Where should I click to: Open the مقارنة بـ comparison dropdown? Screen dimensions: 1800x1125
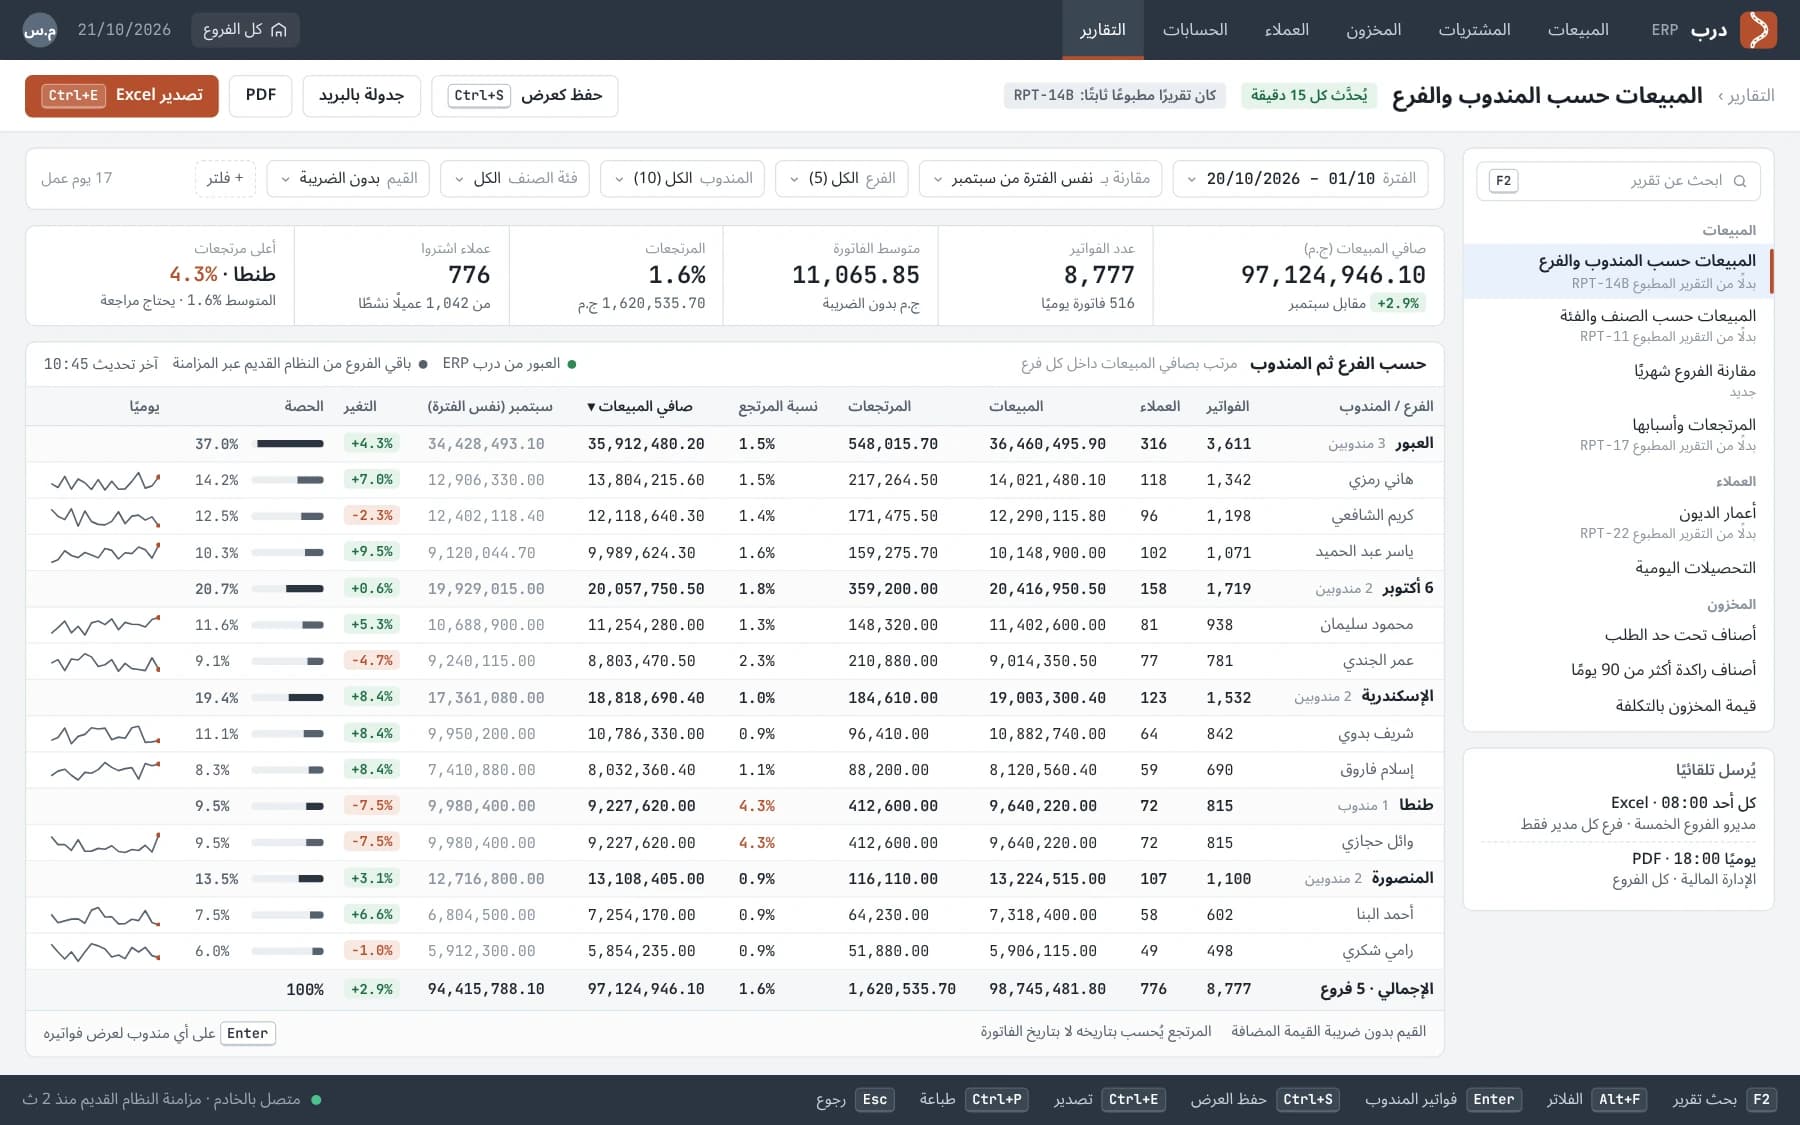pos(1040,178)
